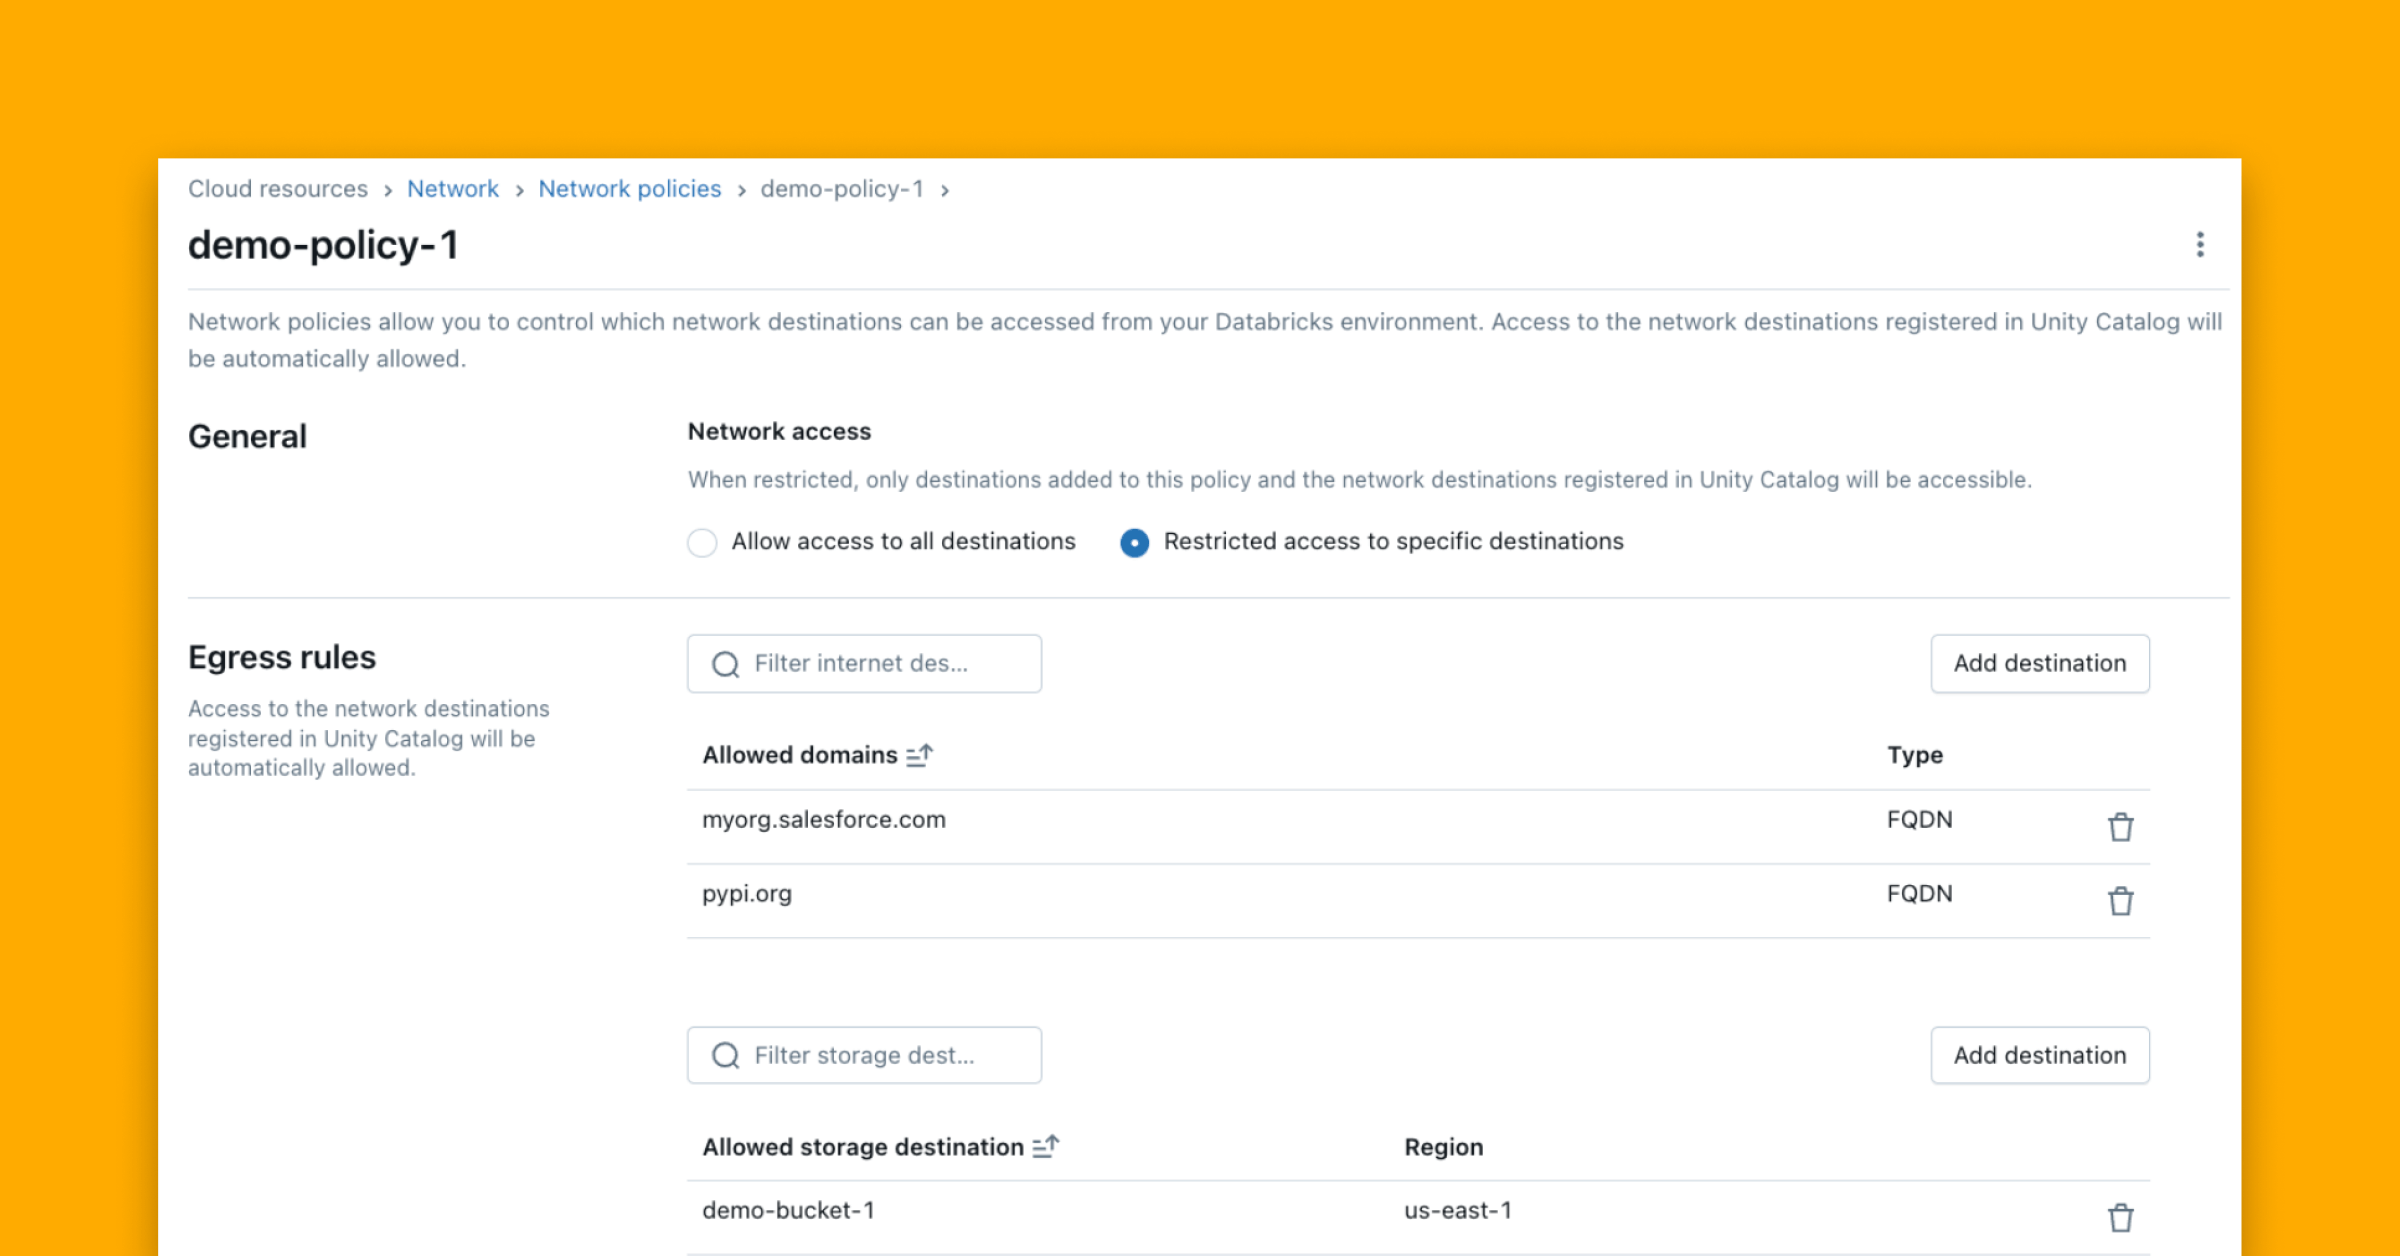This screenshot has width=2400, height=1256.
Task: Open the three-dot policy options menu
Action: pos(2199,245)
